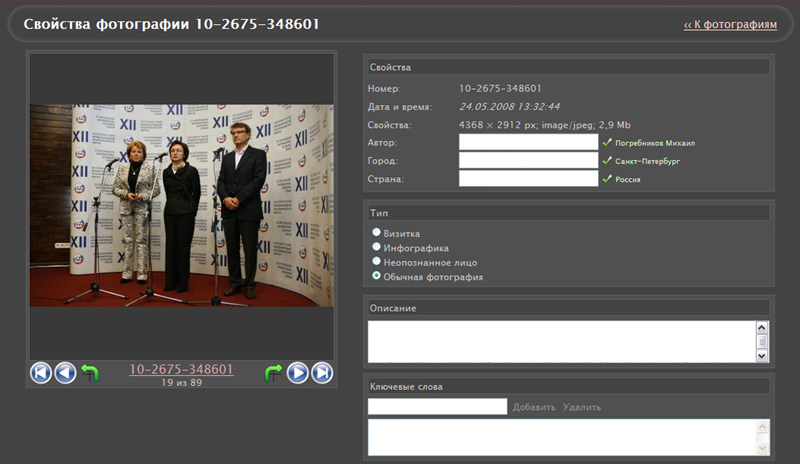The image size is (800, 464).
Task: Go to the next photo
Action: 297,373
